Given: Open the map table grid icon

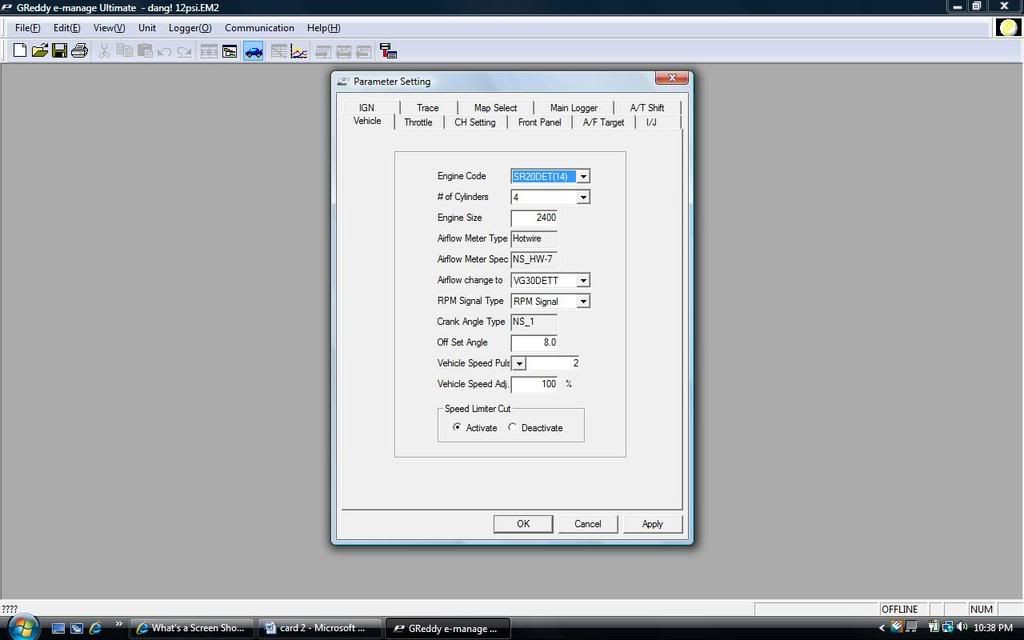Looking at the screenshot, I should pos(209,51).
